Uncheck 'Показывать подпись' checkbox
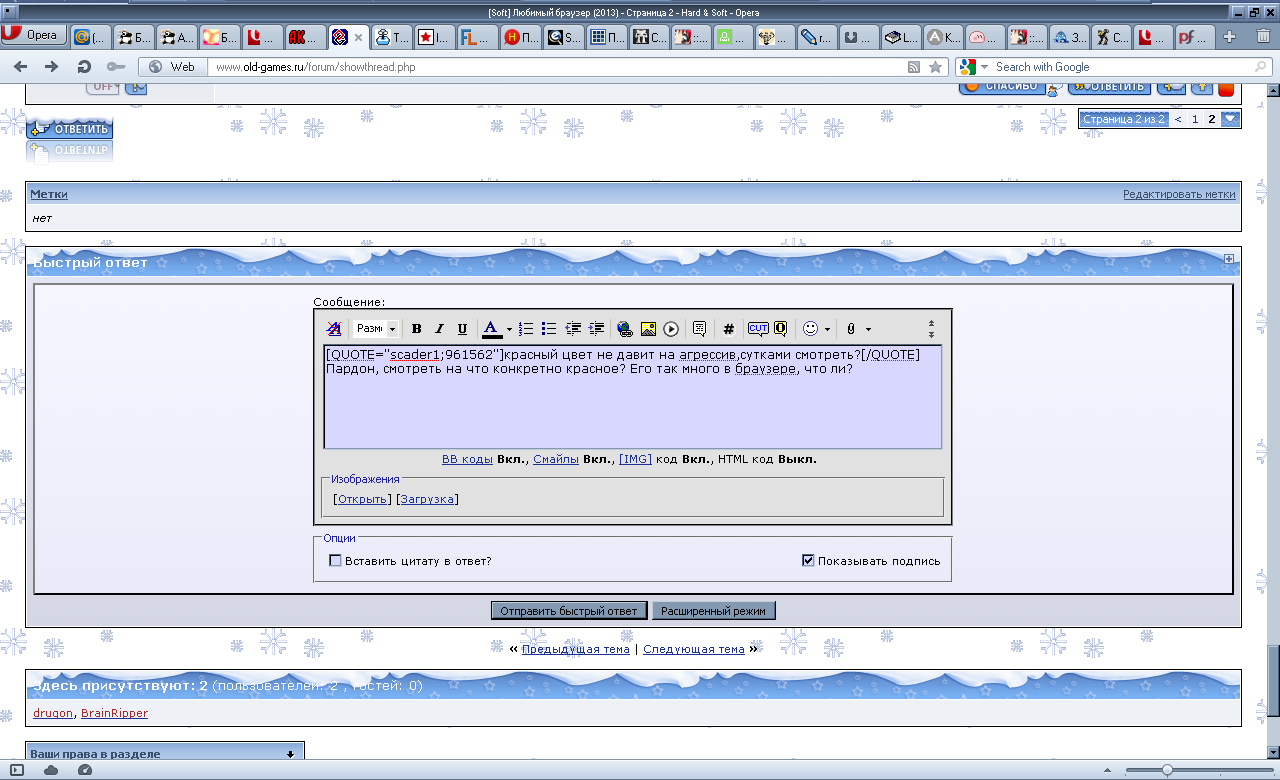This screenshot has width=1280, height=780. 808,561
